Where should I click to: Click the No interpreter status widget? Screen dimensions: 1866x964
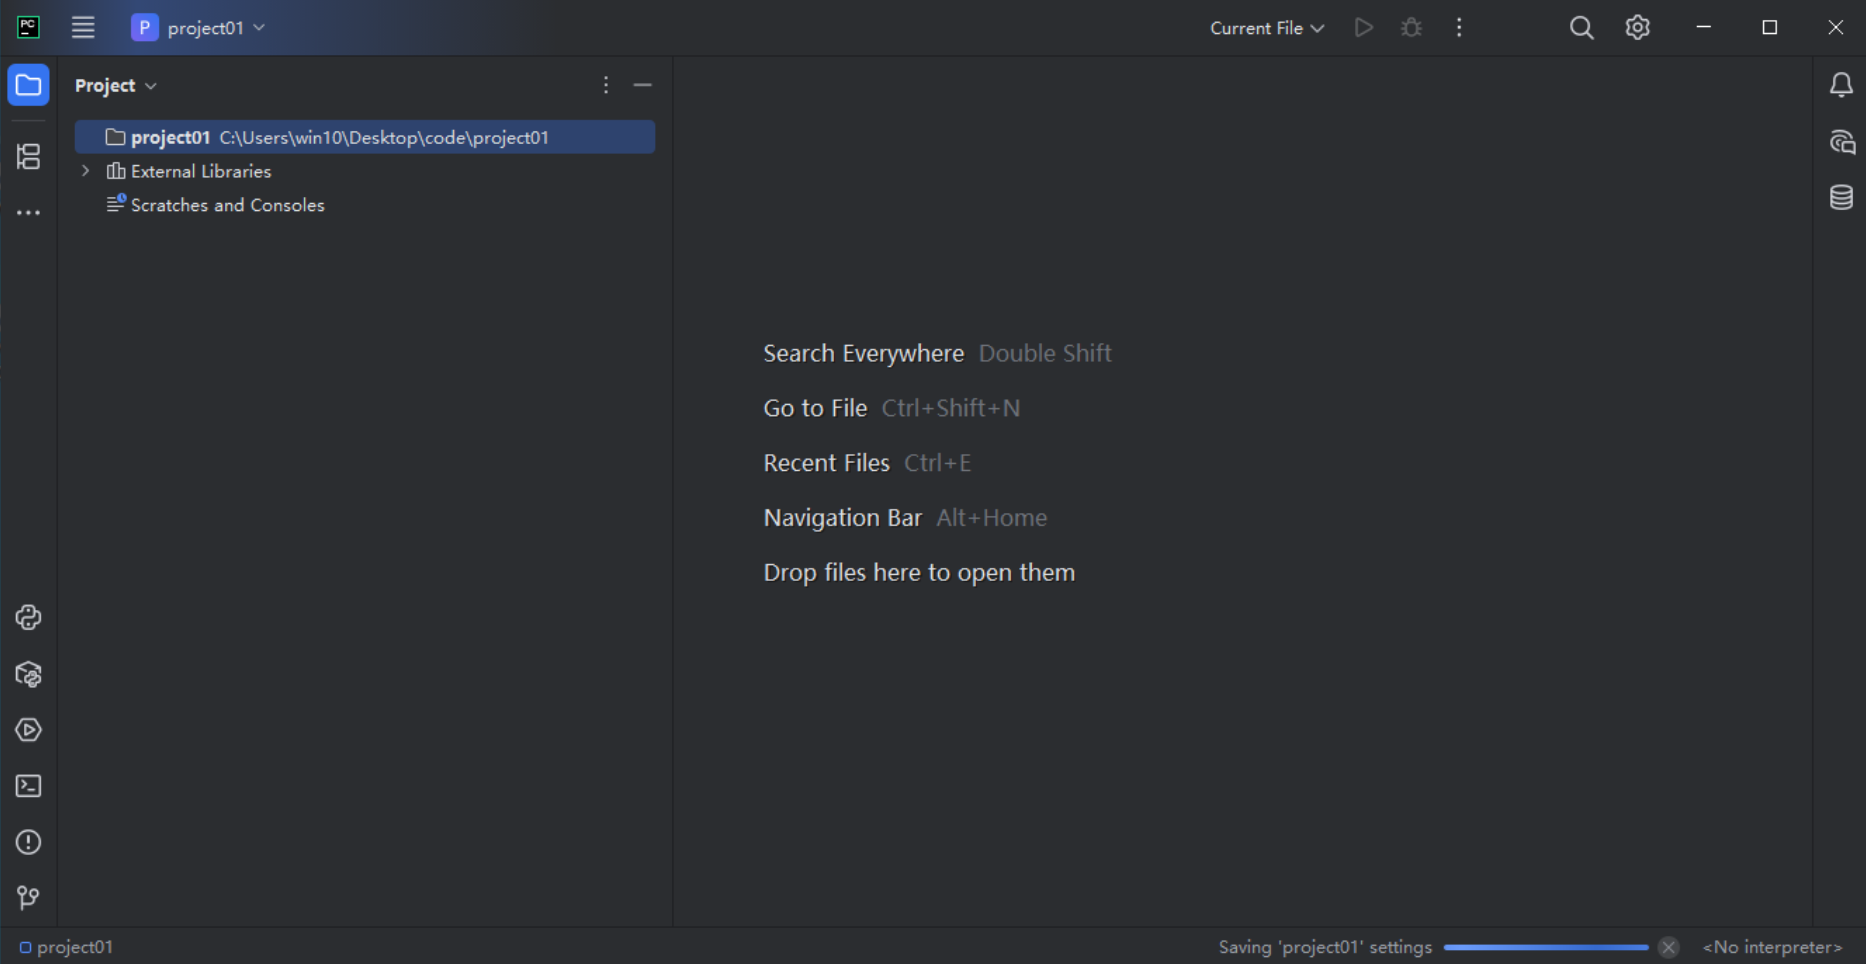tap(1772, 947)
